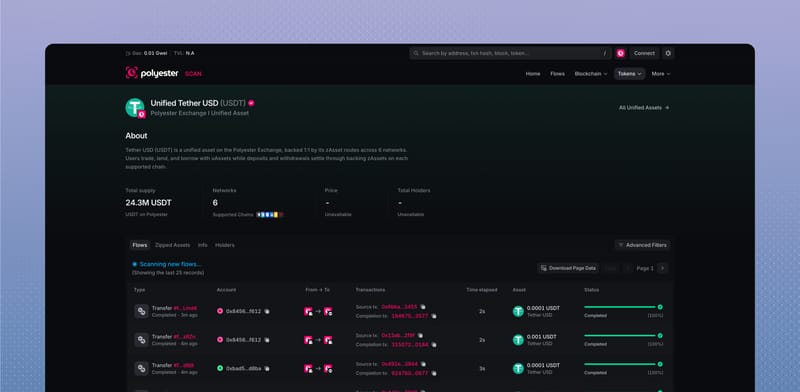800x392 pixels.
Task: Click the large Tether token logo in page header
Action: pos(135,108)
